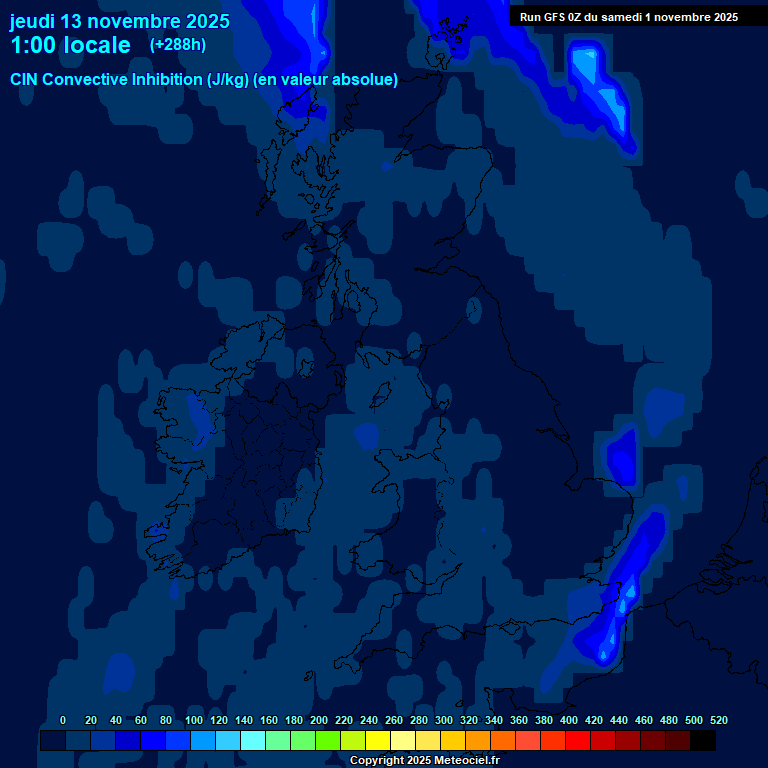Image resolution: width=768 pixels, height=768 pixels.
Task: Select the 400–420 pure red legend swatch
Action: click(577, 740)
